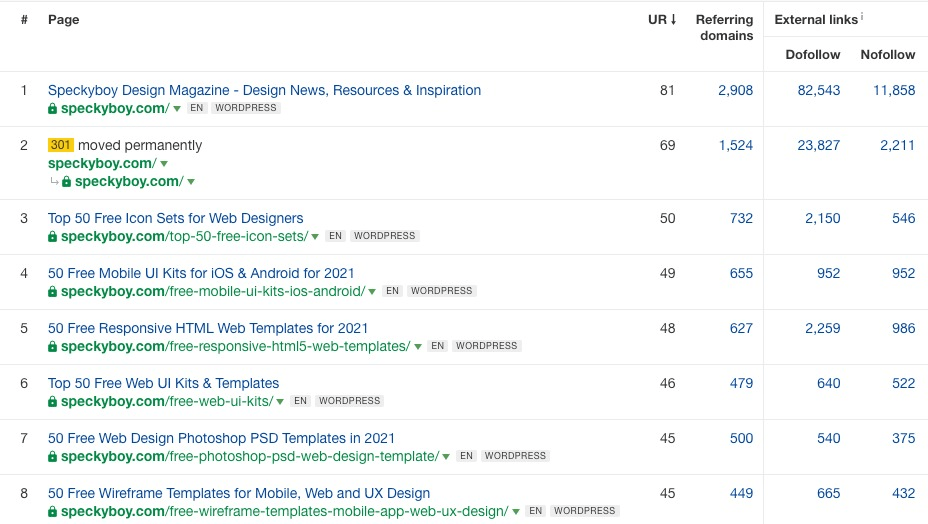The height and width of the screenshot is (524, 928).
Task: Expand dropdown for free-web-ui-kits URL
Action: (280, 401)
